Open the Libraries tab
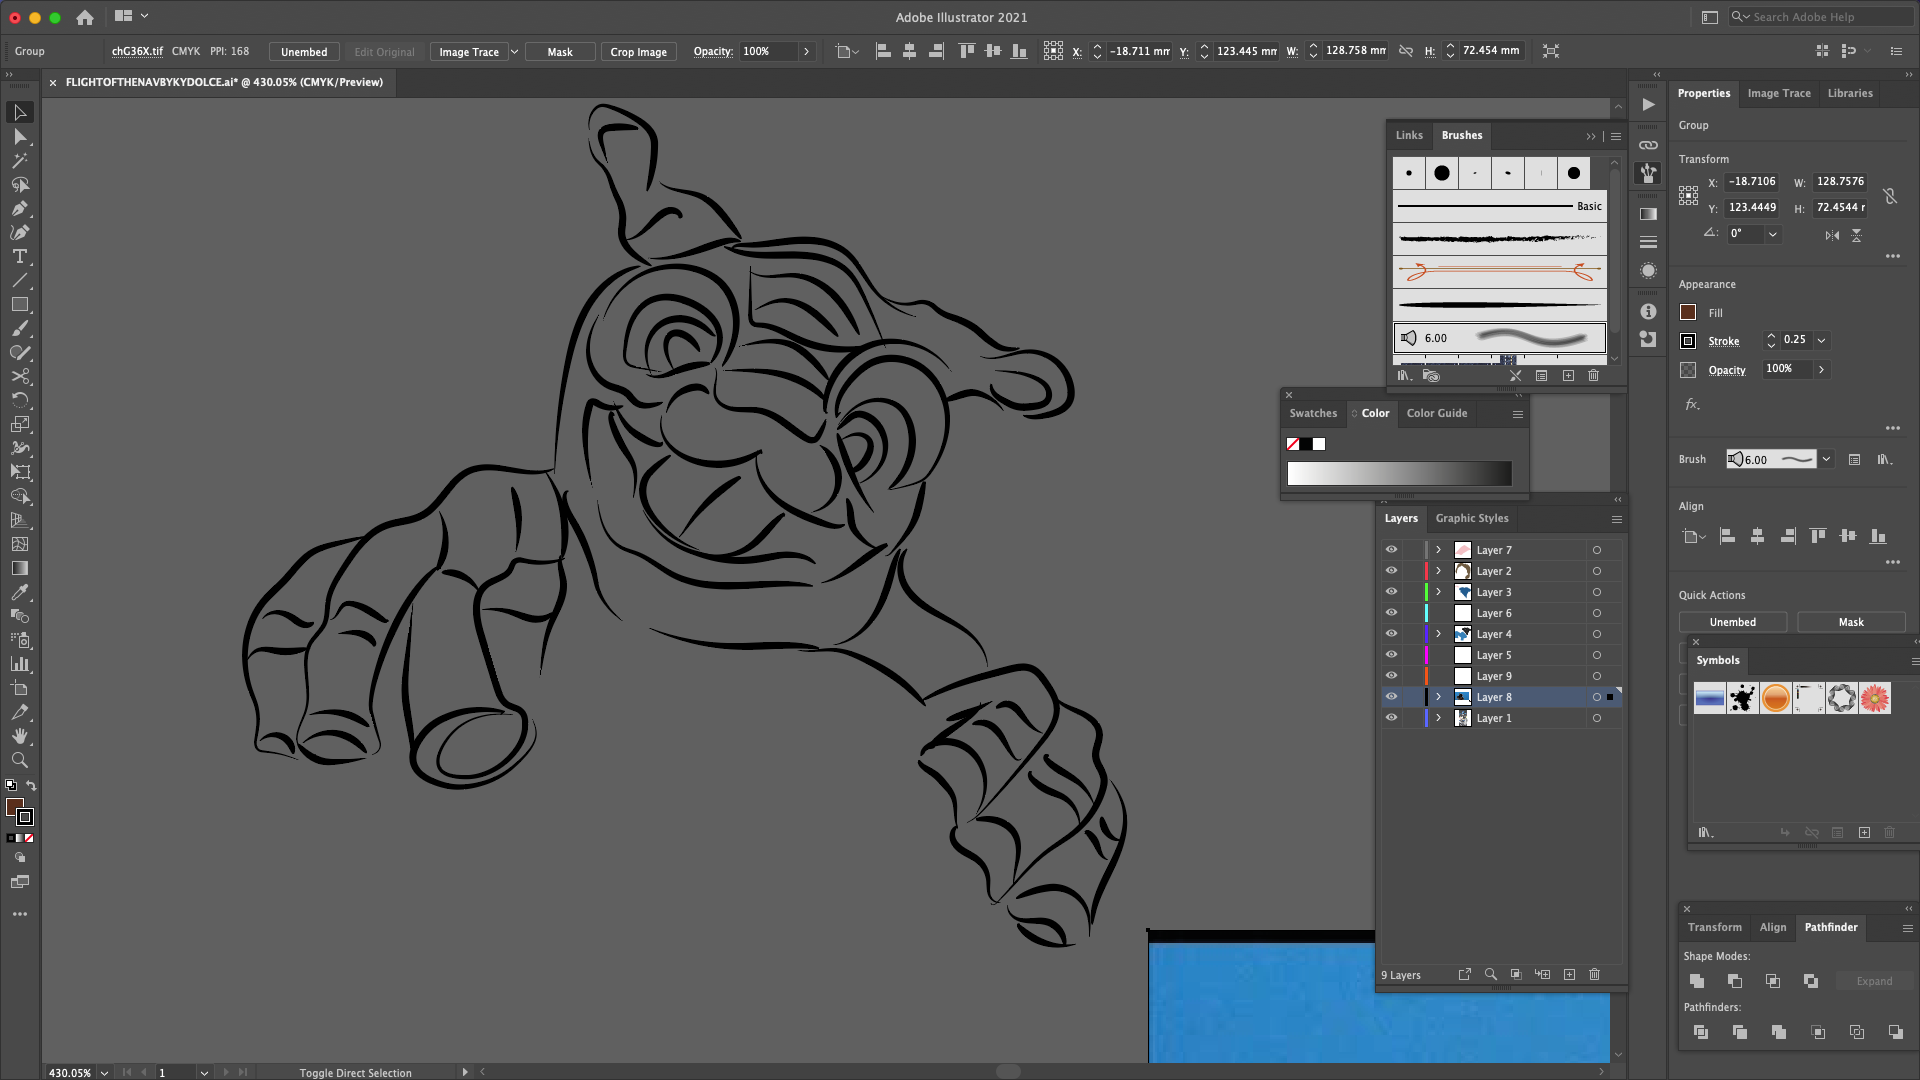 [1850, 93]
